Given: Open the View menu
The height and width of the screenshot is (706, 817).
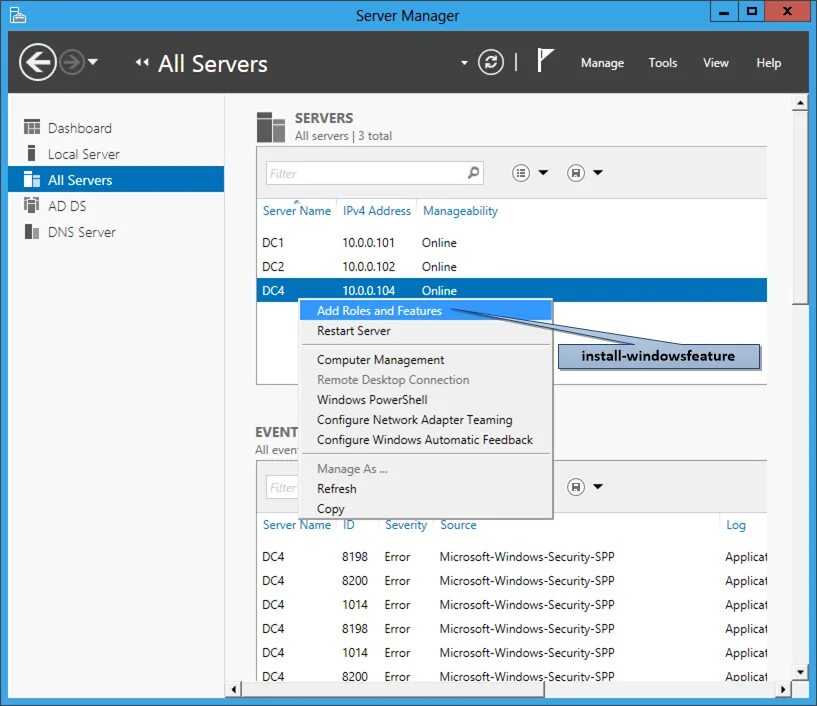Looking at the screenshot, I should click(715, 63).
